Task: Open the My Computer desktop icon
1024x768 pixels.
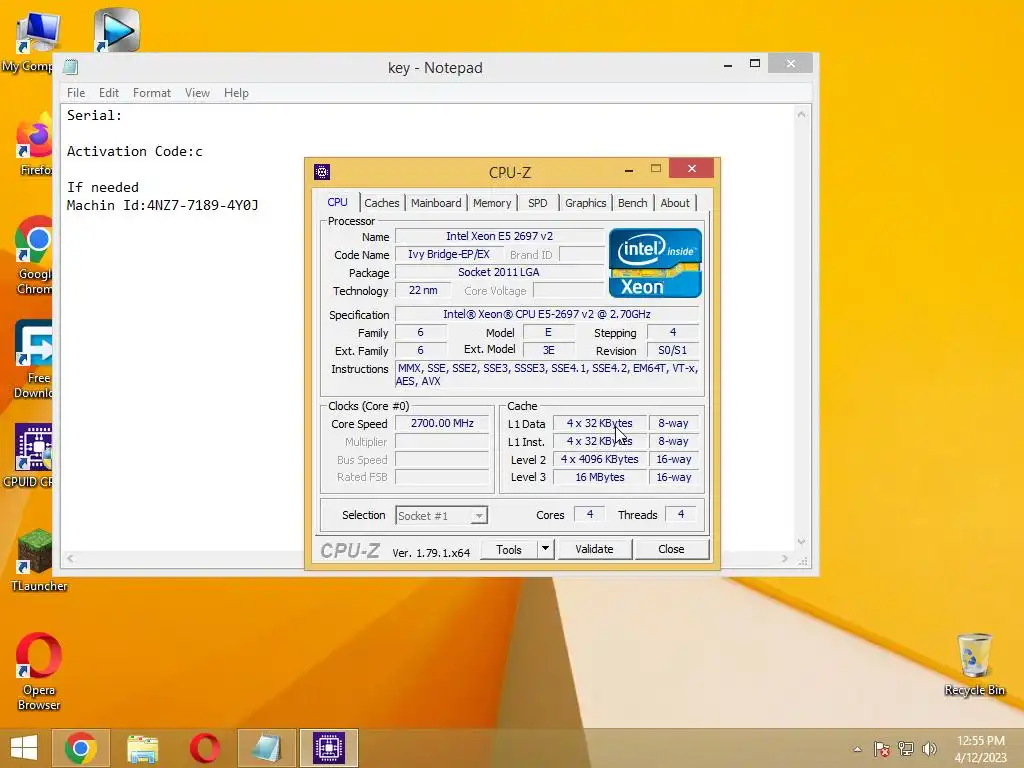Action: click(x=37, y=38)
